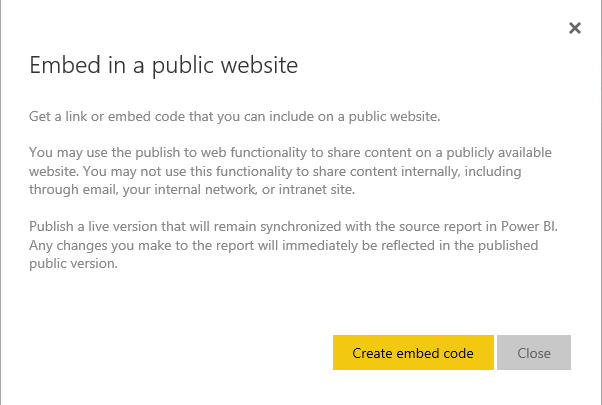The image size is (602, 405).
Task: Click the line 'through email, your internal network'
Action: click(192, 190)
